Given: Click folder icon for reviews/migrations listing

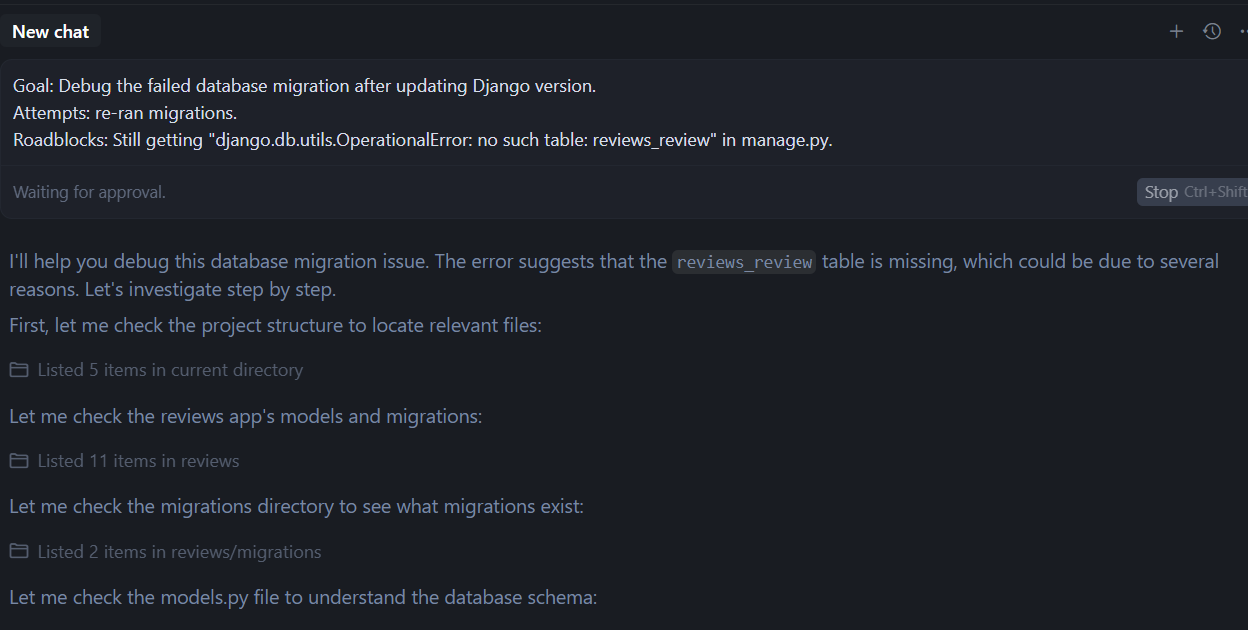Looking at the screenshot, I should tap(19, 552).
